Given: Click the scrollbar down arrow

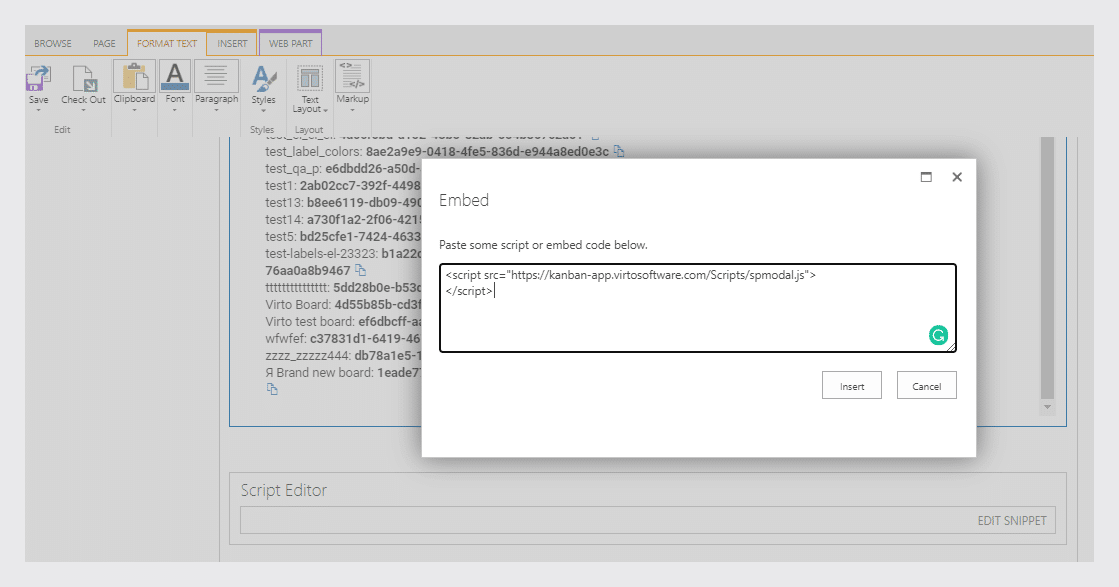Looking at the screenshot, I should click(x=1047, y=407).
